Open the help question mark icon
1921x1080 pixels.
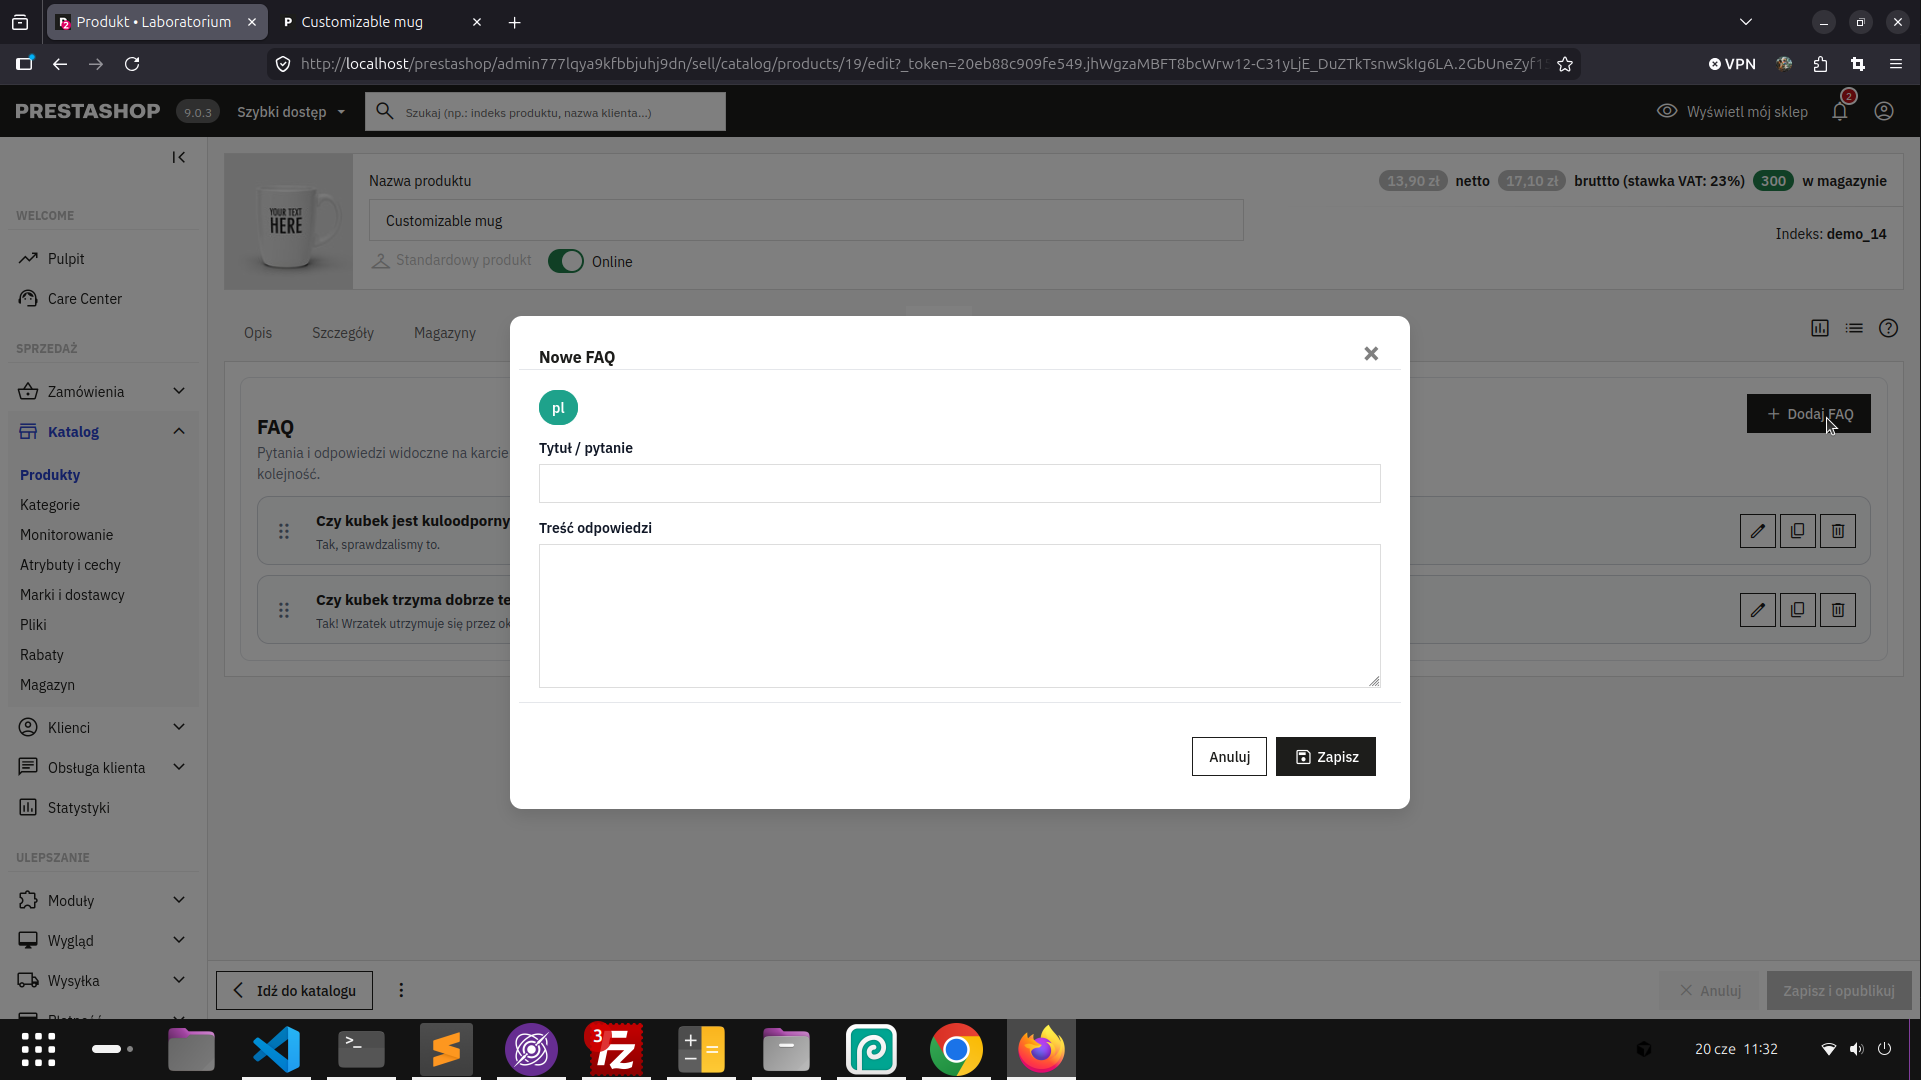1888,328
